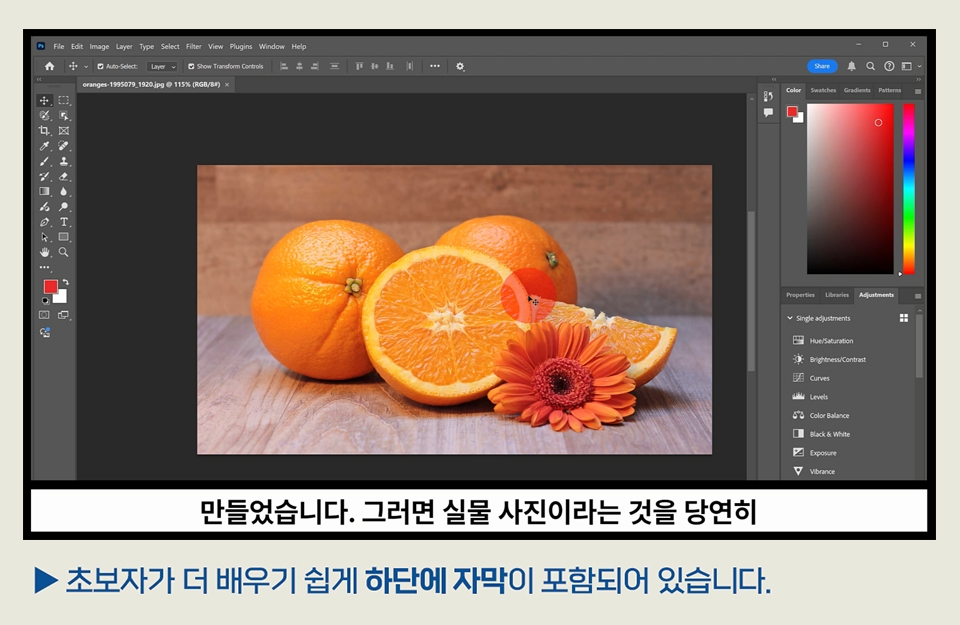Image resolution: width=960 pixels, height=625 pixels.
Task: Reset default foreground and background colors
Action: [x=45, y=301]
